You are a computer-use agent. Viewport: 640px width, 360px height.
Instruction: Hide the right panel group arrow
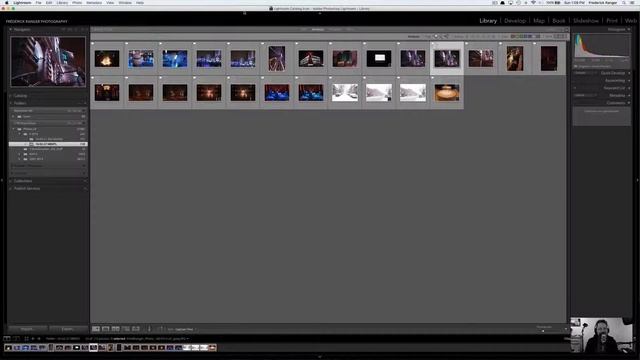pyautogui.click(x=638, y=180)
